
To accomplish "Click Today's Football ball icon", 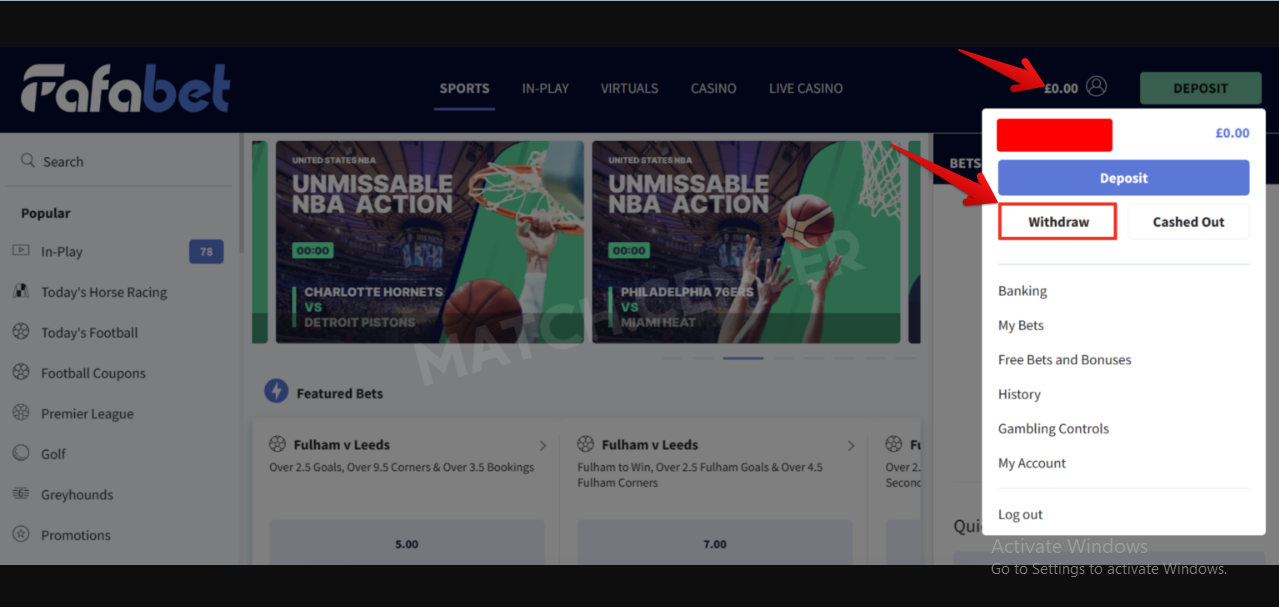I will [x=21, y=332].
